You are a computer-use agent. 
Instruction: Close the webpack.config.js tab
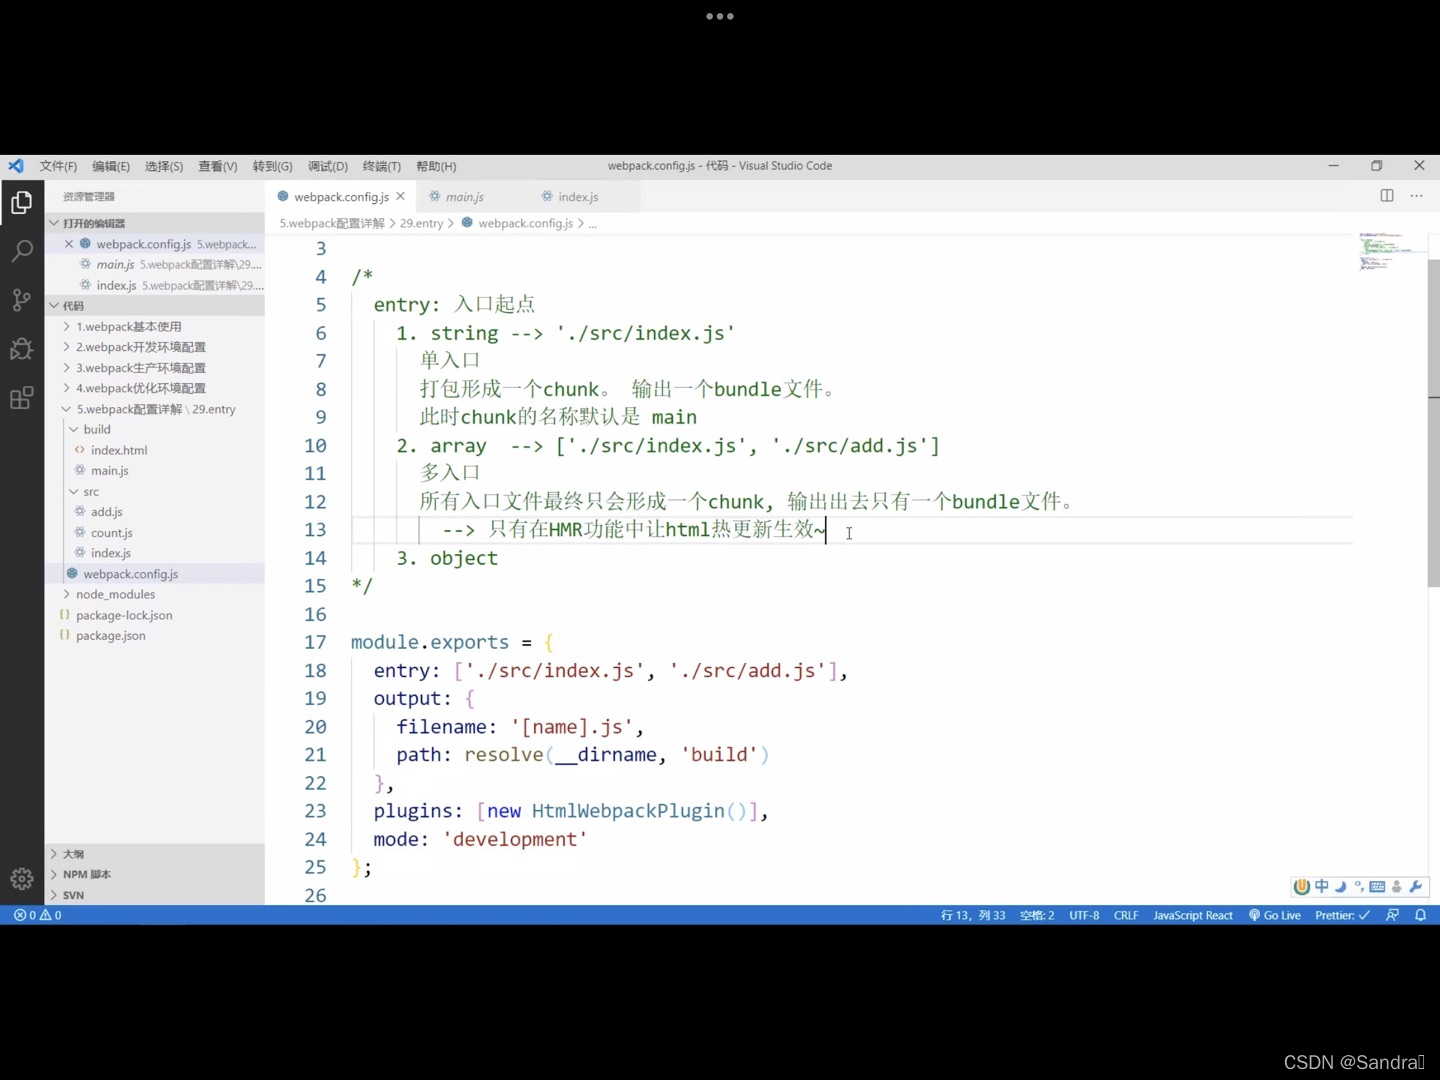[401, 197]
